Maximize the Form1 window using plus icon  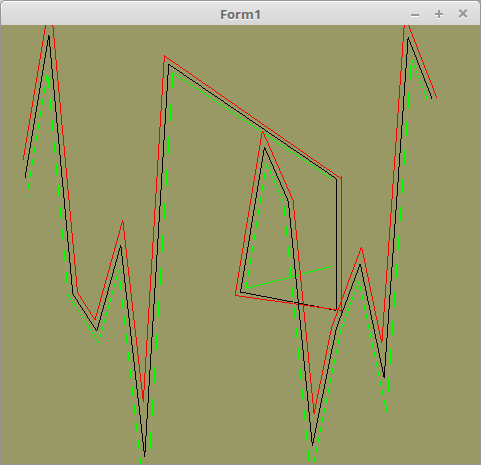(x=439, y=14)
